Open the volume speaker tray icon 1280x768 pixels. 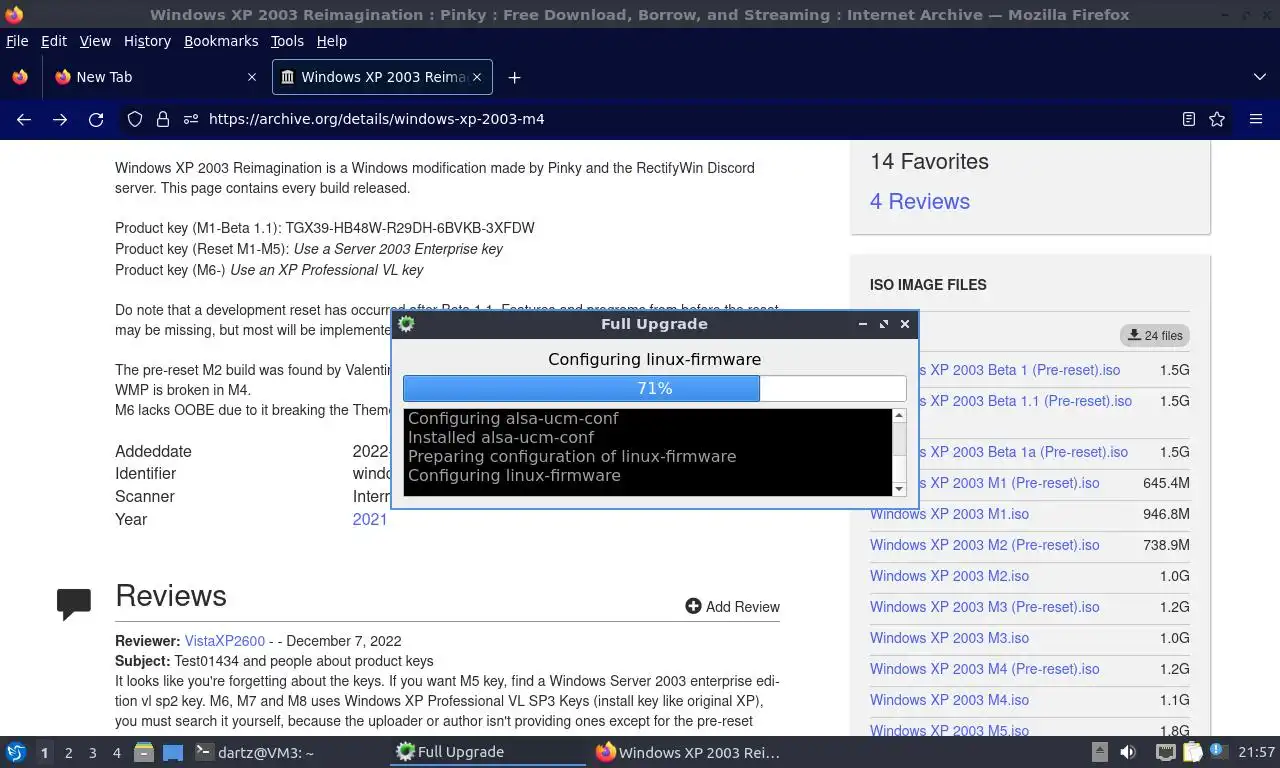coord(1128,752)
